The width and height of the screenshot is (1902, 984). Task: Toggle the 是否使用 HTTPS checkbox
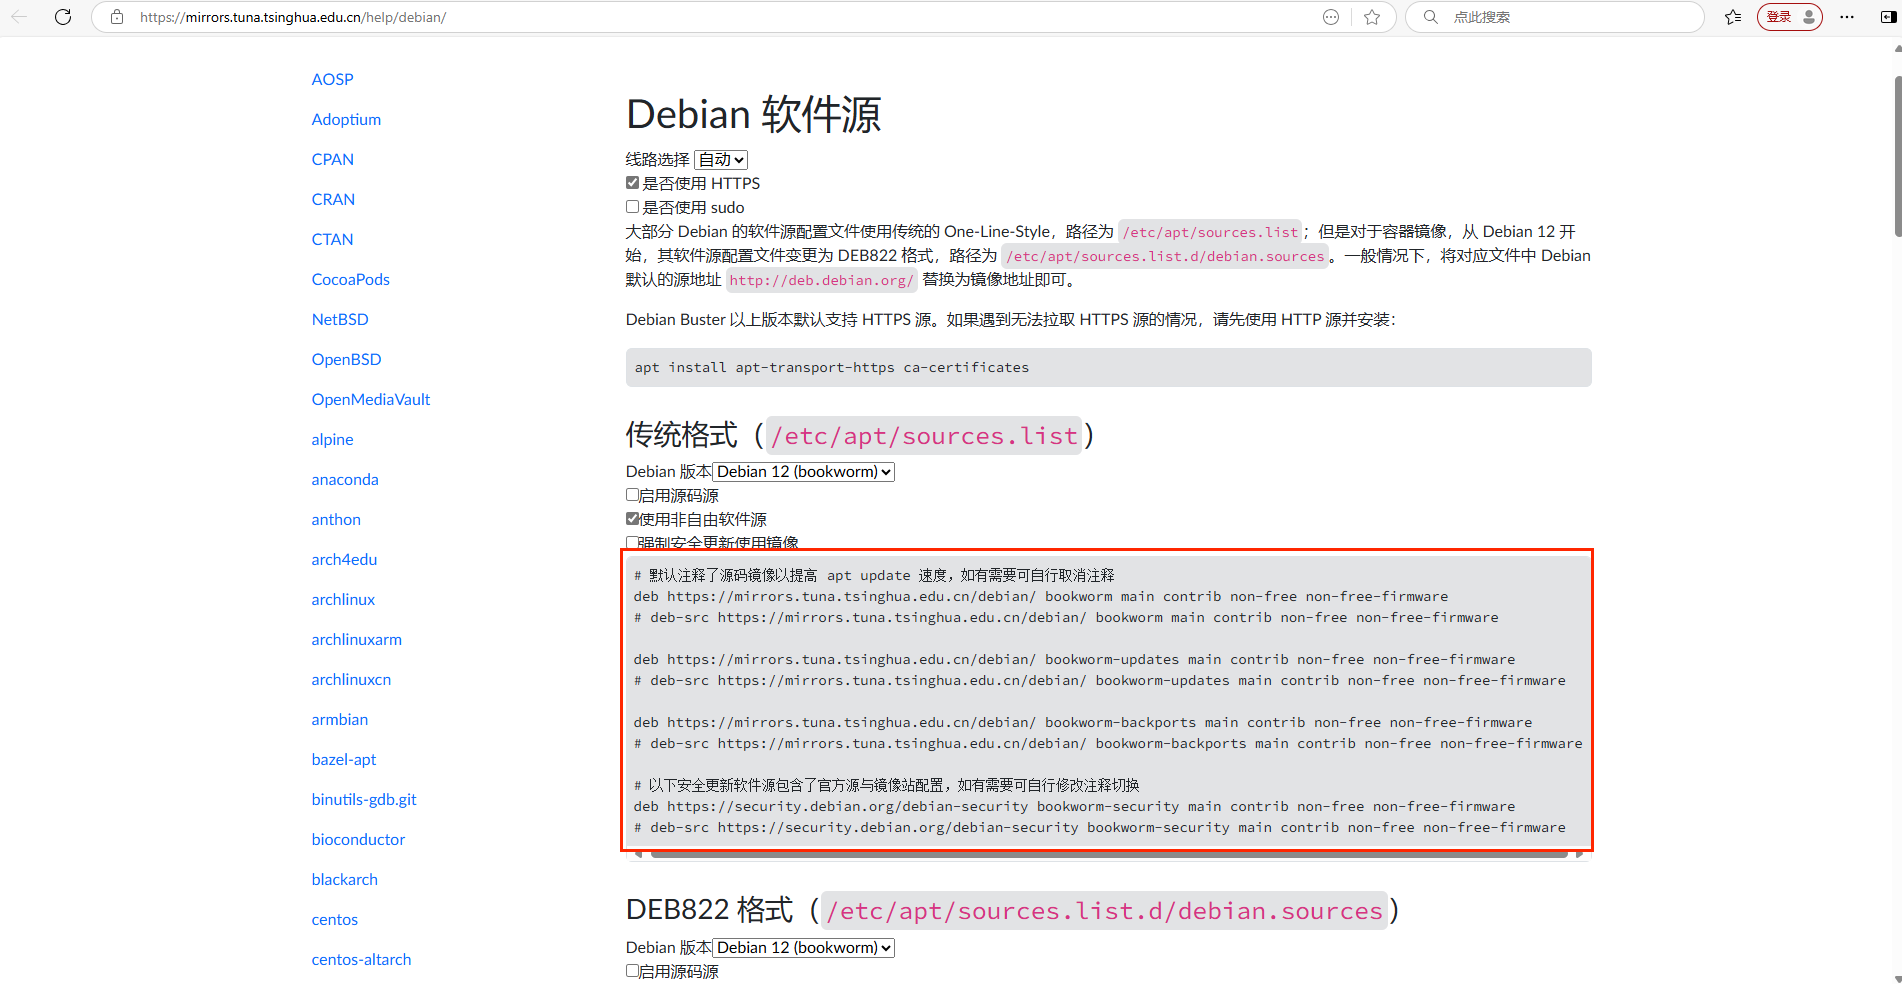tap(632, 183)
